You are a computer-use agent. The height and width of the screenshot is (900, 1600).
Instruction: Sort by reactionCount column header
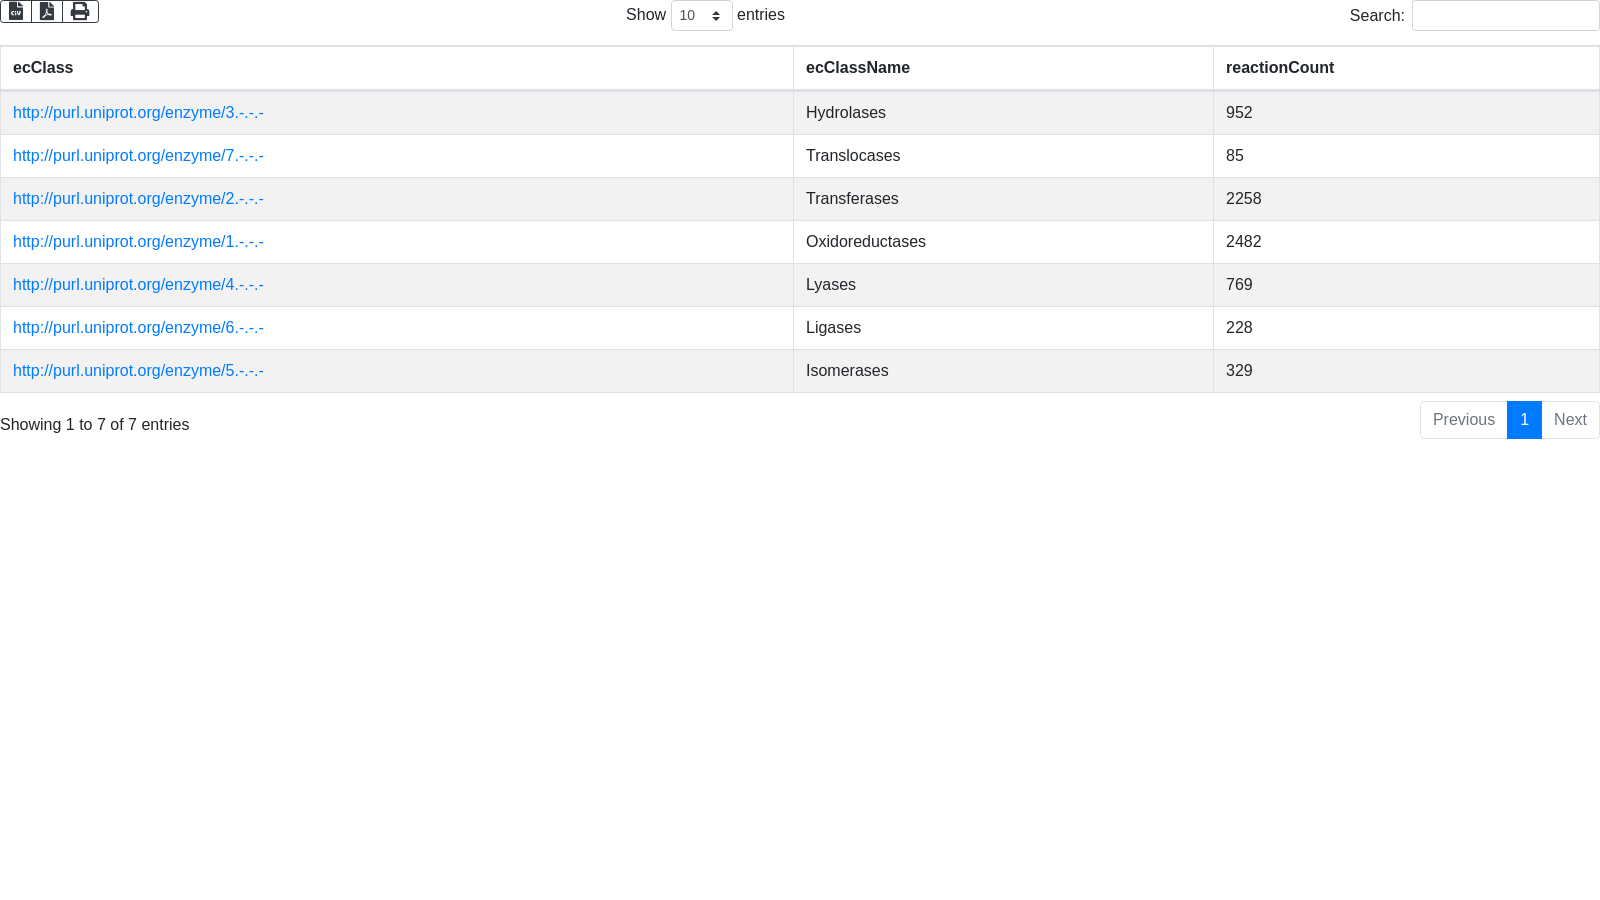click(x=1279, y=68)
